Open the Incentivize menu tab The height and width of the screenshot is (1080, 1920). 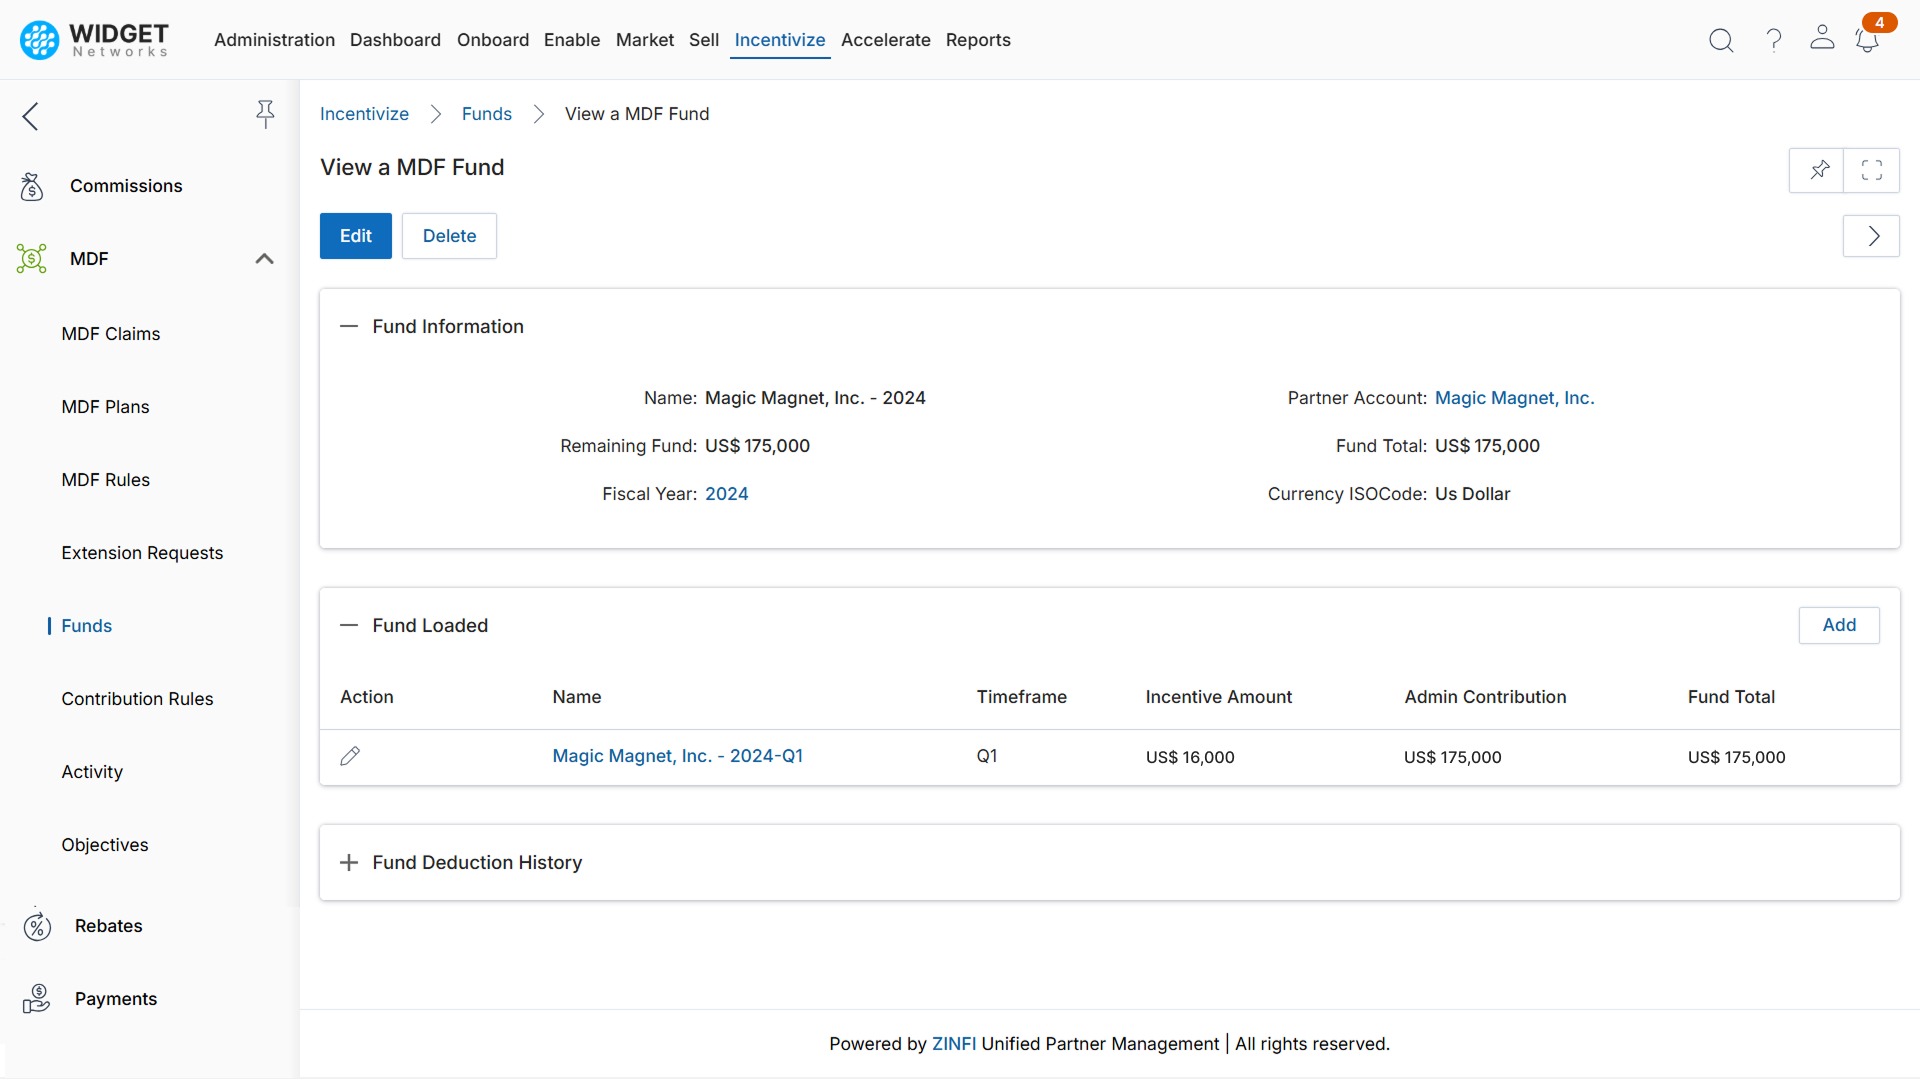click(x=780, y=40)
